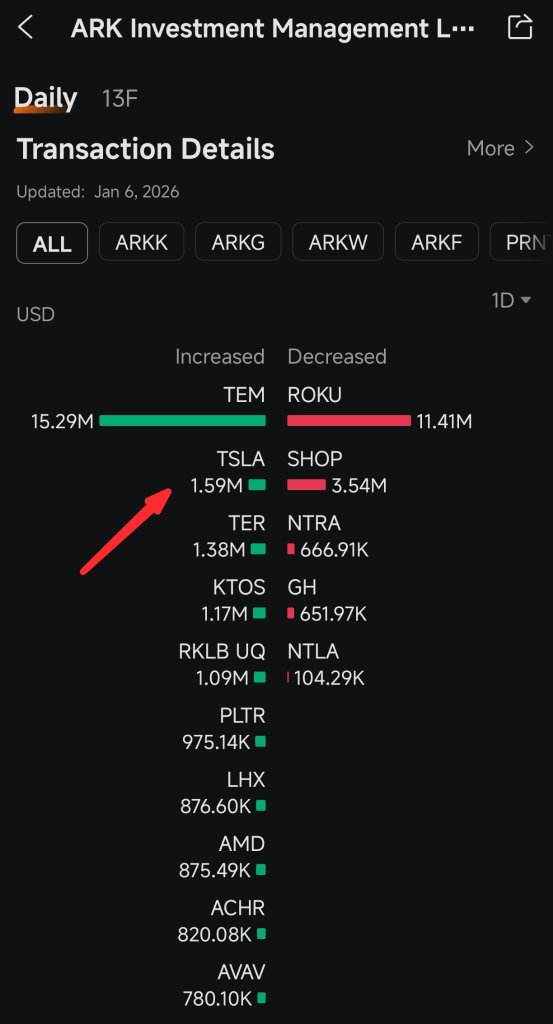Filter by ARKF fund
The image size is (553, 1024).
click(437, 243)
